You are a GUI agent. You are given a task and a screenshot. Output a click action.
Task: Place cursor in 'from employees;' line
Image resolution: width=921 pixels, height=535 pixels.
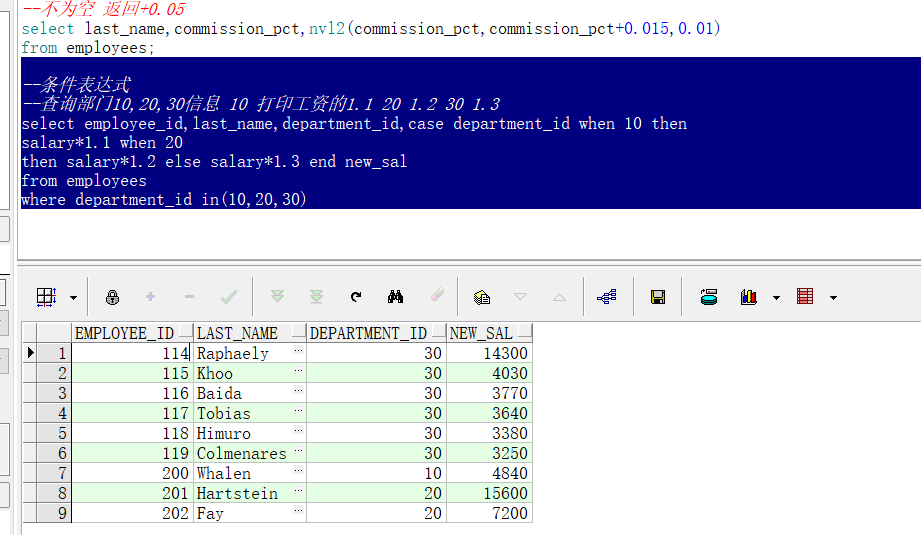tap(88, 48)
